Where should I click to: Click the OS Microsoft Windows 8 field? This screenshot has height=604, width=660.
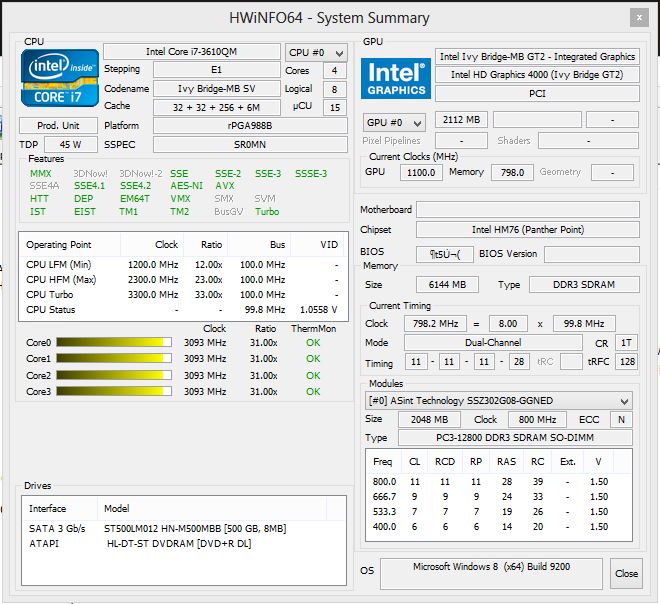pos(491,574)
